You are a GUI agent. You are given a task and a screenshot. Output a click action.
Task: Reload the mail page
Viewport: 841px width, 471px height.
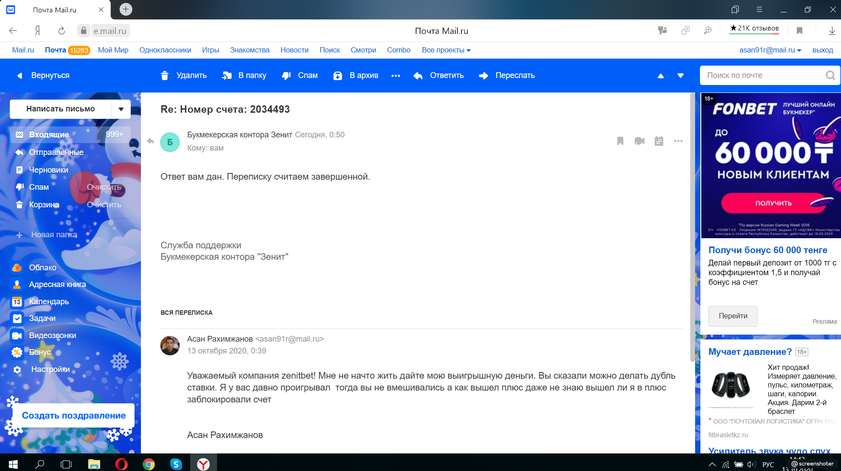click(x=62, y=31)
